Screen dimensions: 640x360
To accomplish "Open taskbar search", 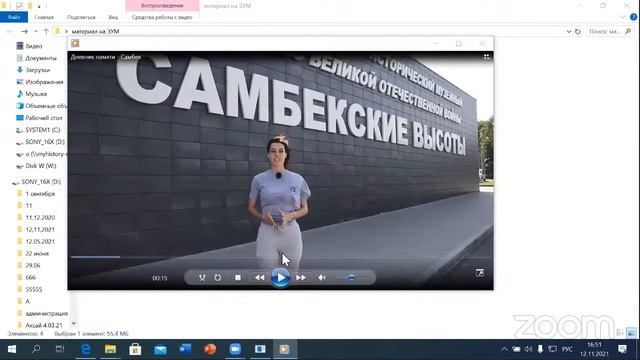I will pos(36,349).
